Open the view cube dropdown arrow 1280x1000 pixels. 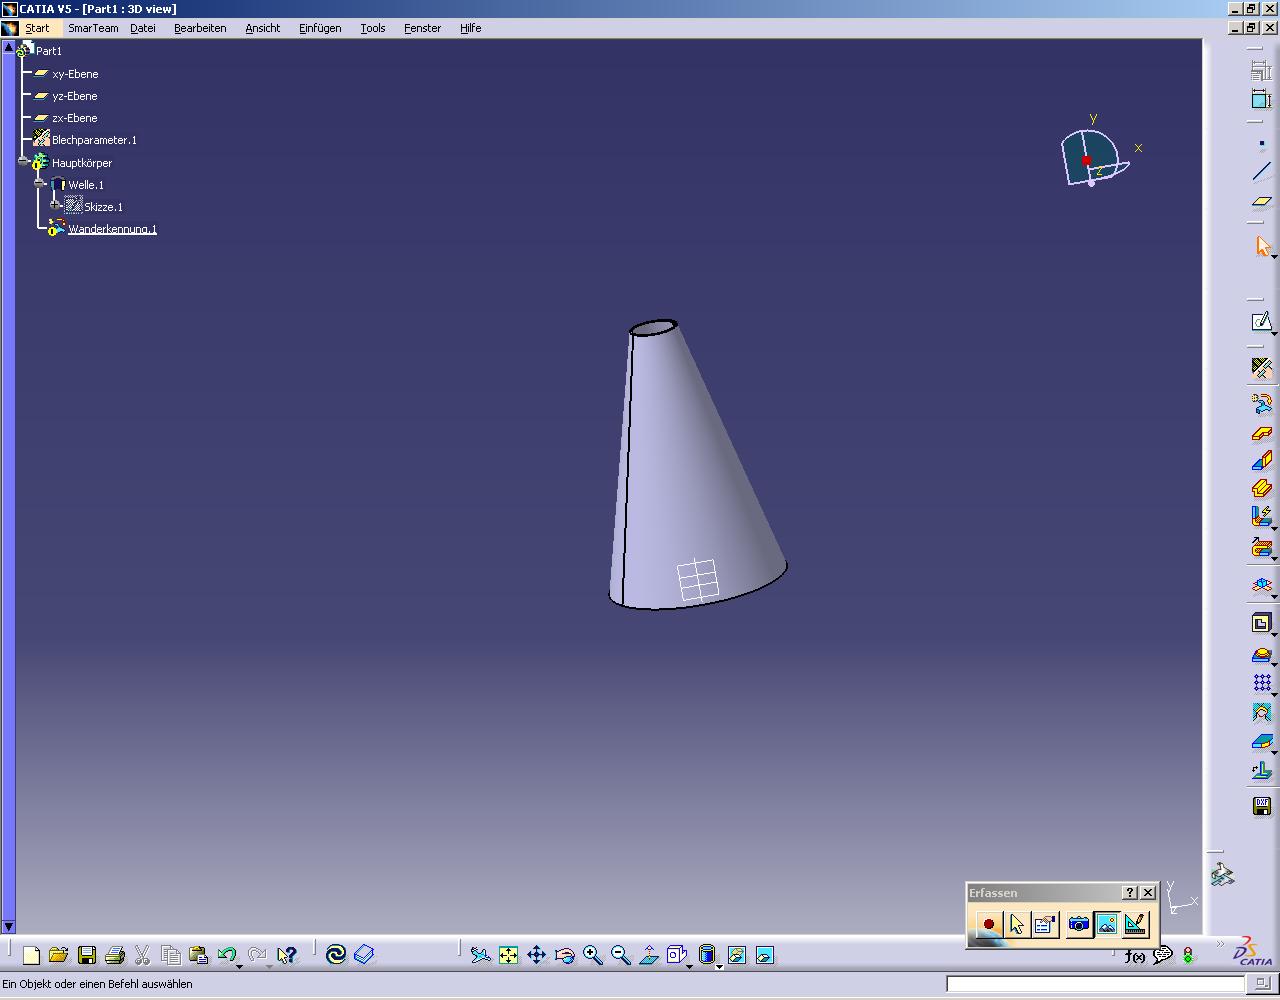click(x=690, y=966)
